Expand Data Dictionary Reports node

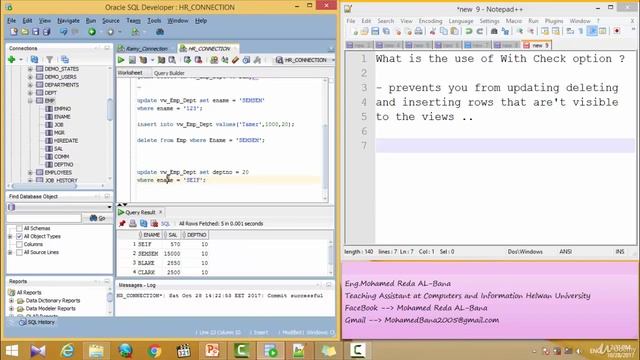tap(11, 300)
